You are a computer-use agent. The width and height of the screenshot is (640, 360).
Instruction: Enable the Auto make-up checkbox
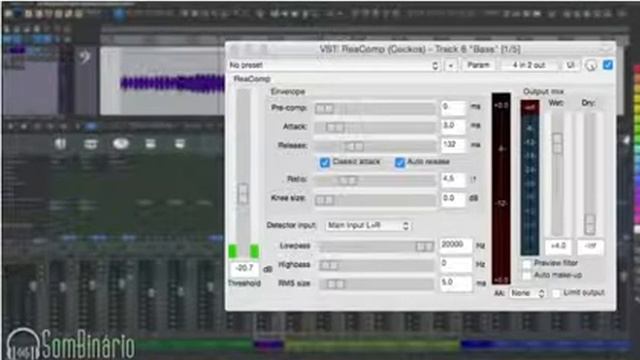[x=527, y=276]
